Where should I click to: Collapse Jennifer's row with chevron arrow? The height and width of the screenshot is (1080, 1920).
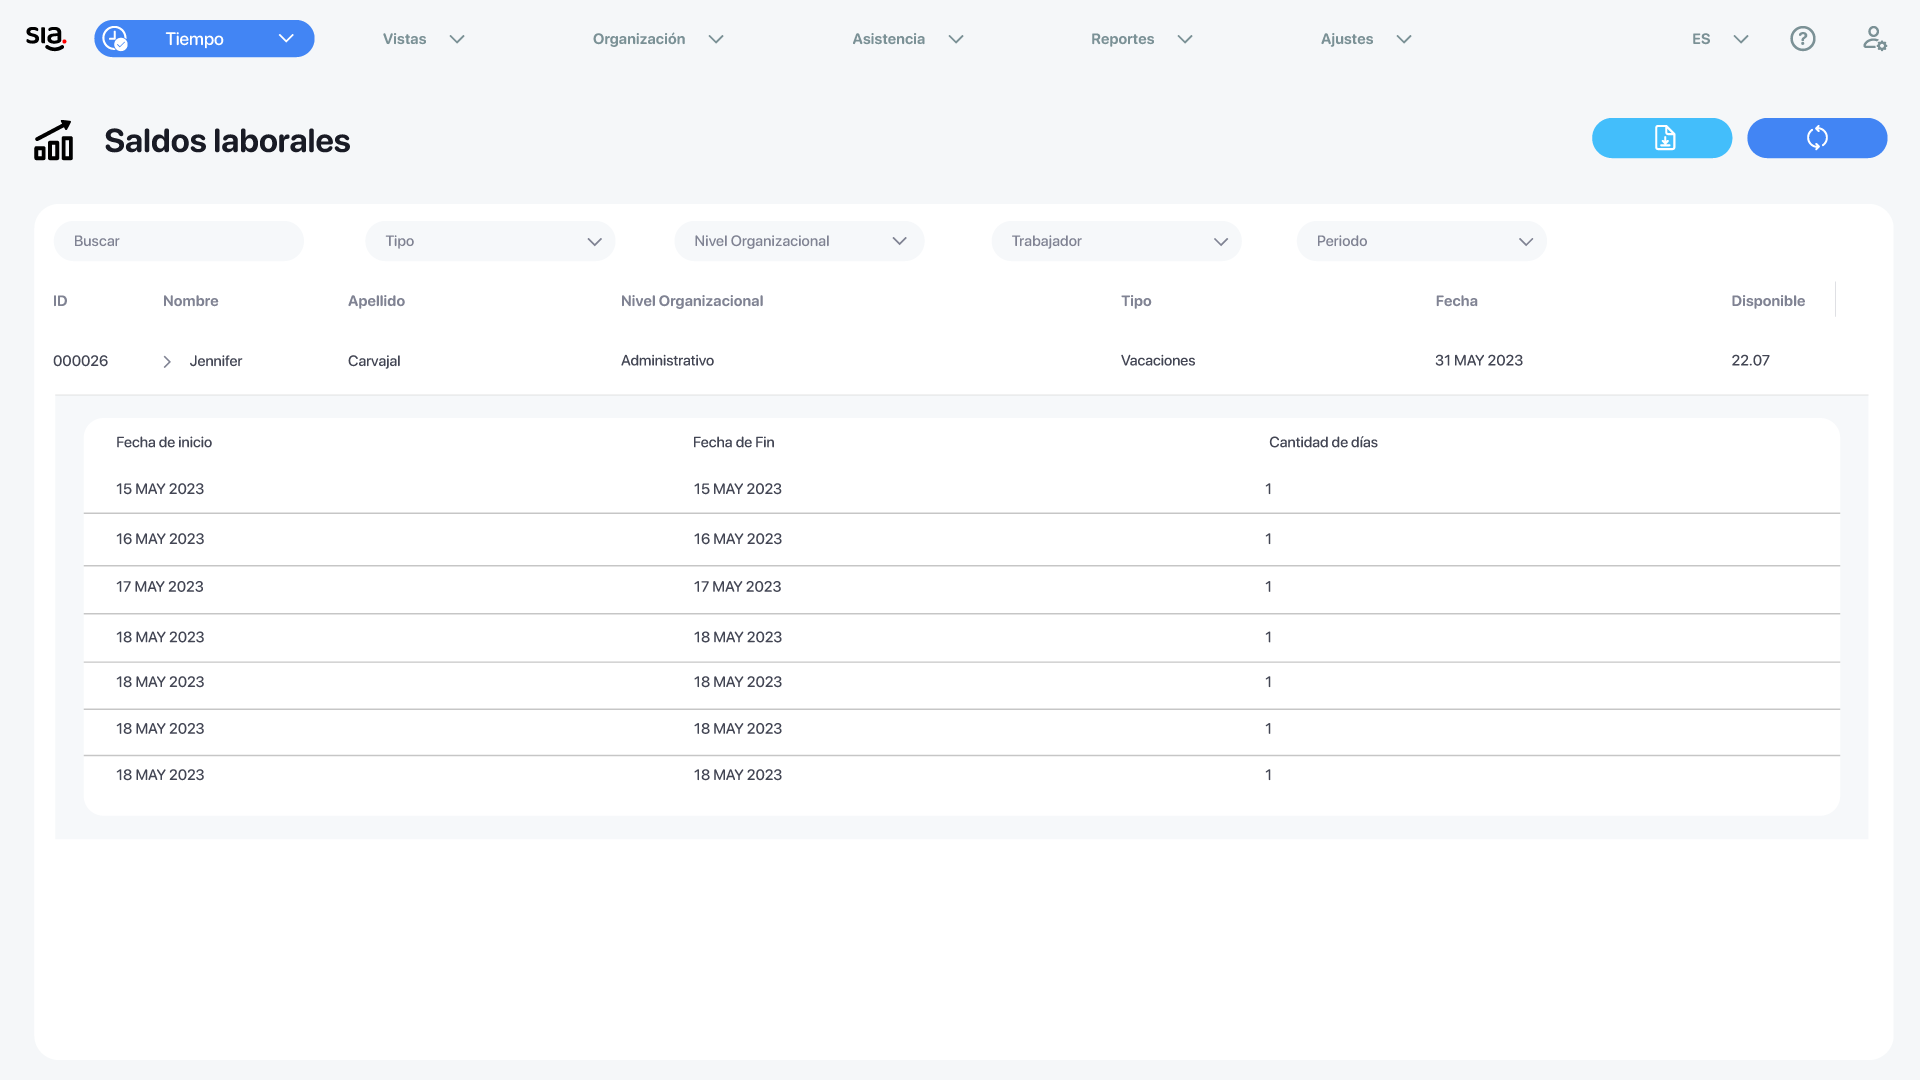(x=167, y=362)
